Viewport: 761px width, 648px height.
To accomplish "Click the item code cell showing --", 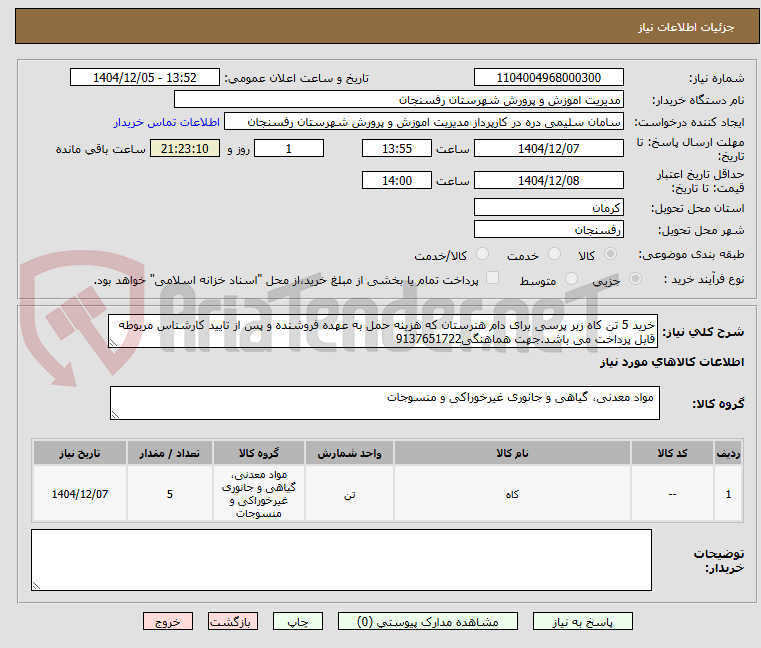I will pyautogui.click(x=673, y=494).
